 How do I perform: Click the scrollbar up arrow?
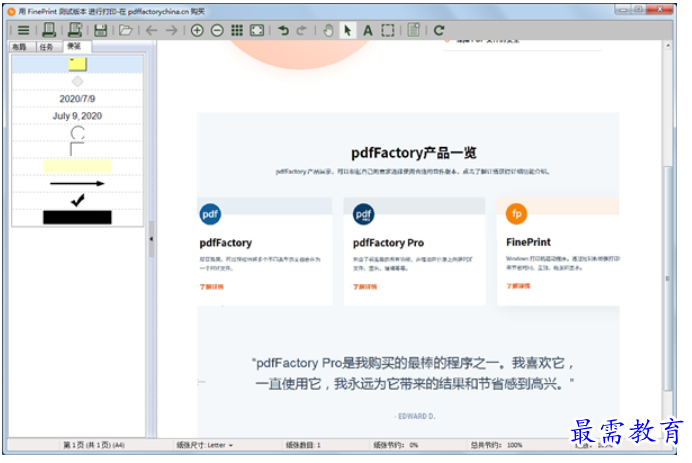click(668, 46)
